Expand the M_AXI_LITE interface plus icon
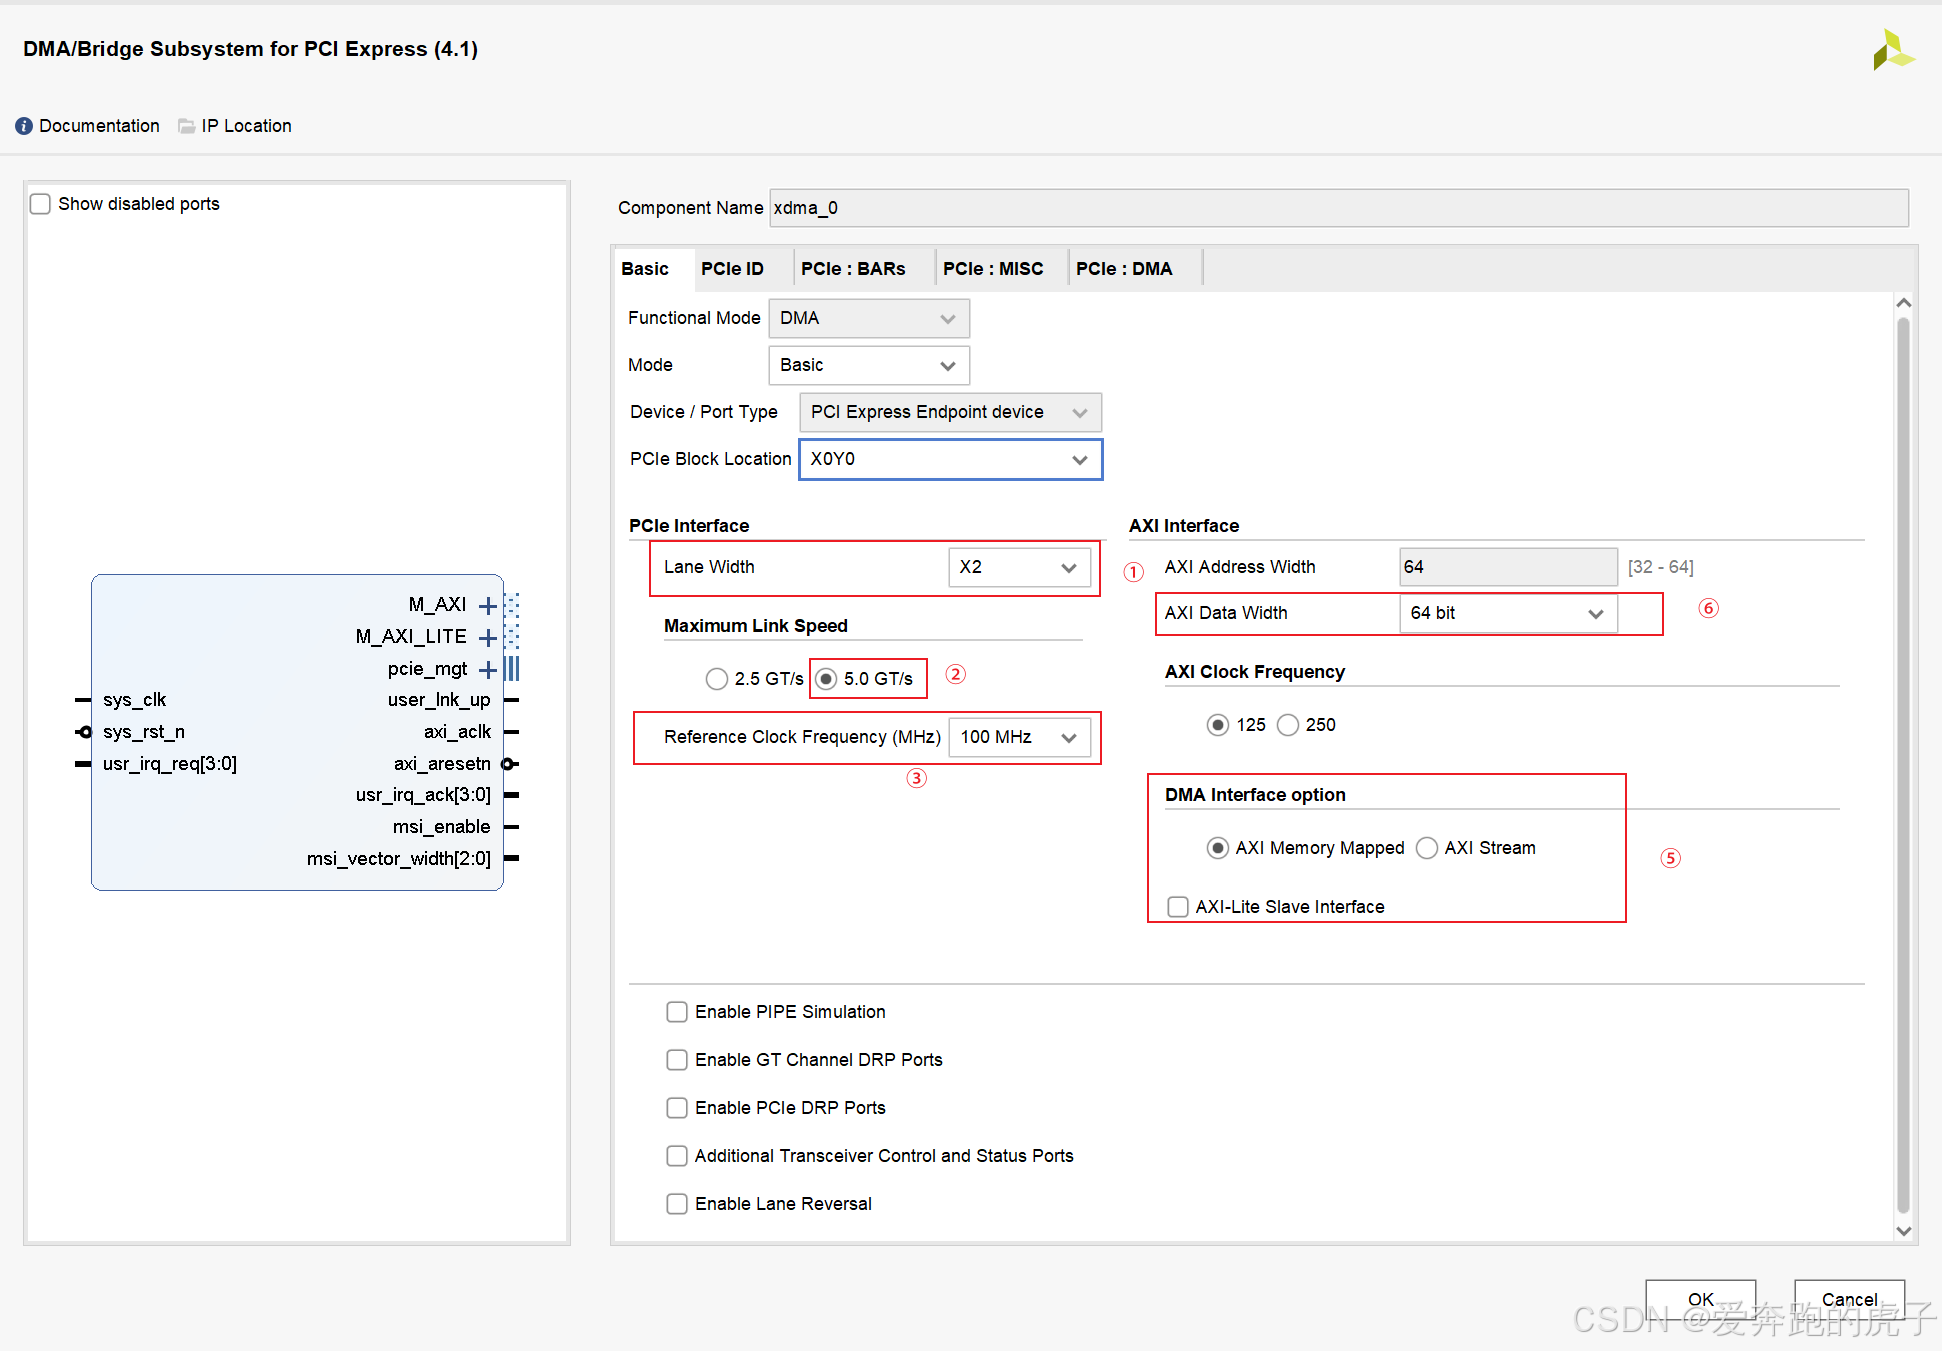1942x1351 pixels. point(487,638)
